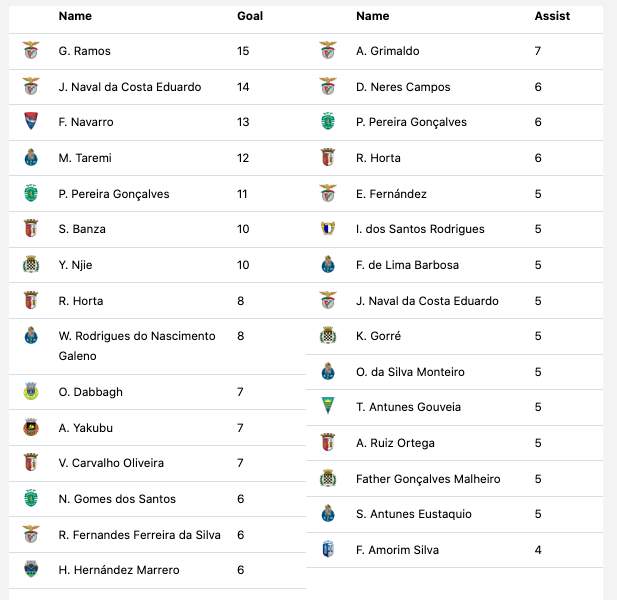617x600 pixels.
Task: Select W. Rodrigues do Nascimento Galeno row
Action: point(157,346)
